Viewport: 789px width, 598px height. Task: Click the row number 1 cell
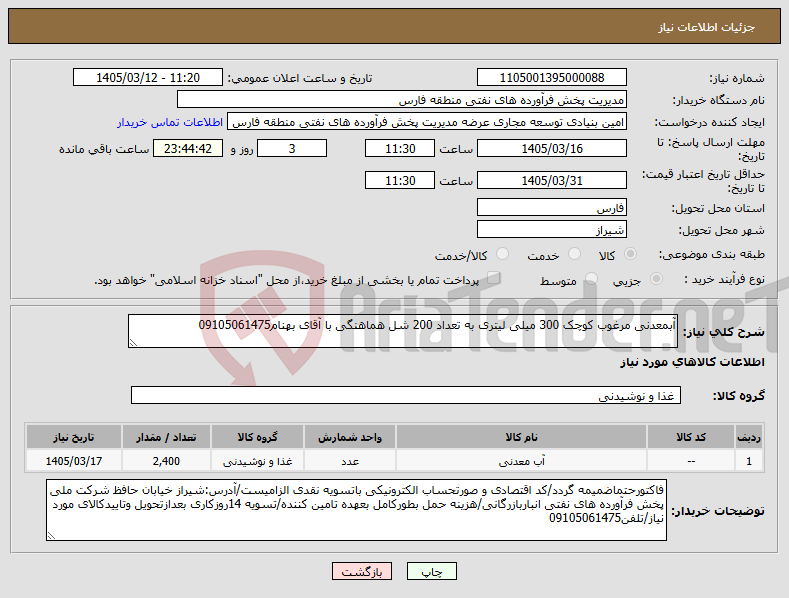(749, 461)
